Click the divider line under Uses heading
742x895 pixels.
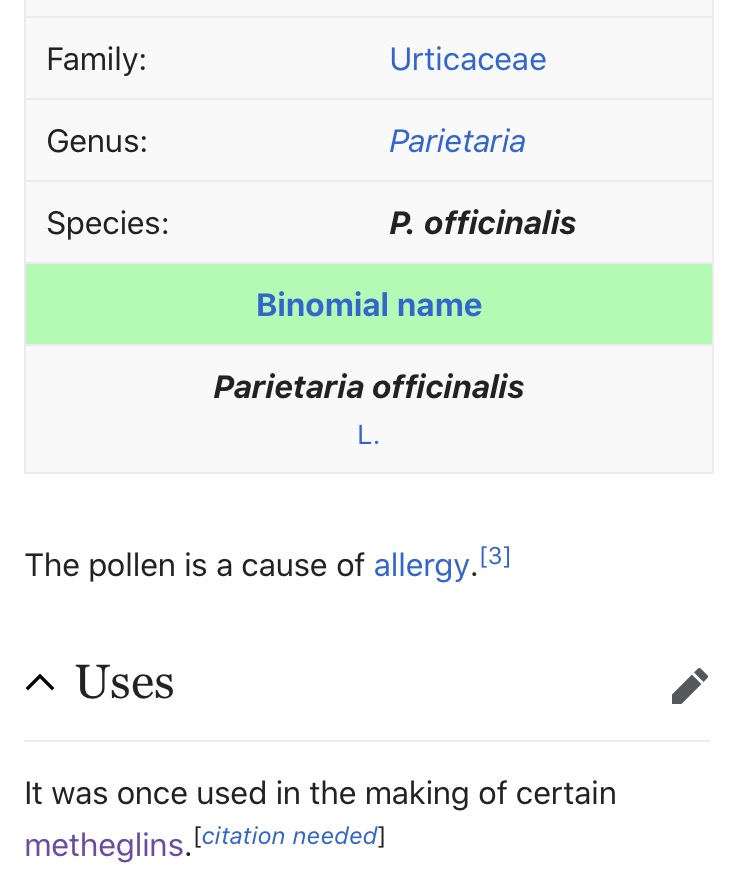click(x=367, y=741)
